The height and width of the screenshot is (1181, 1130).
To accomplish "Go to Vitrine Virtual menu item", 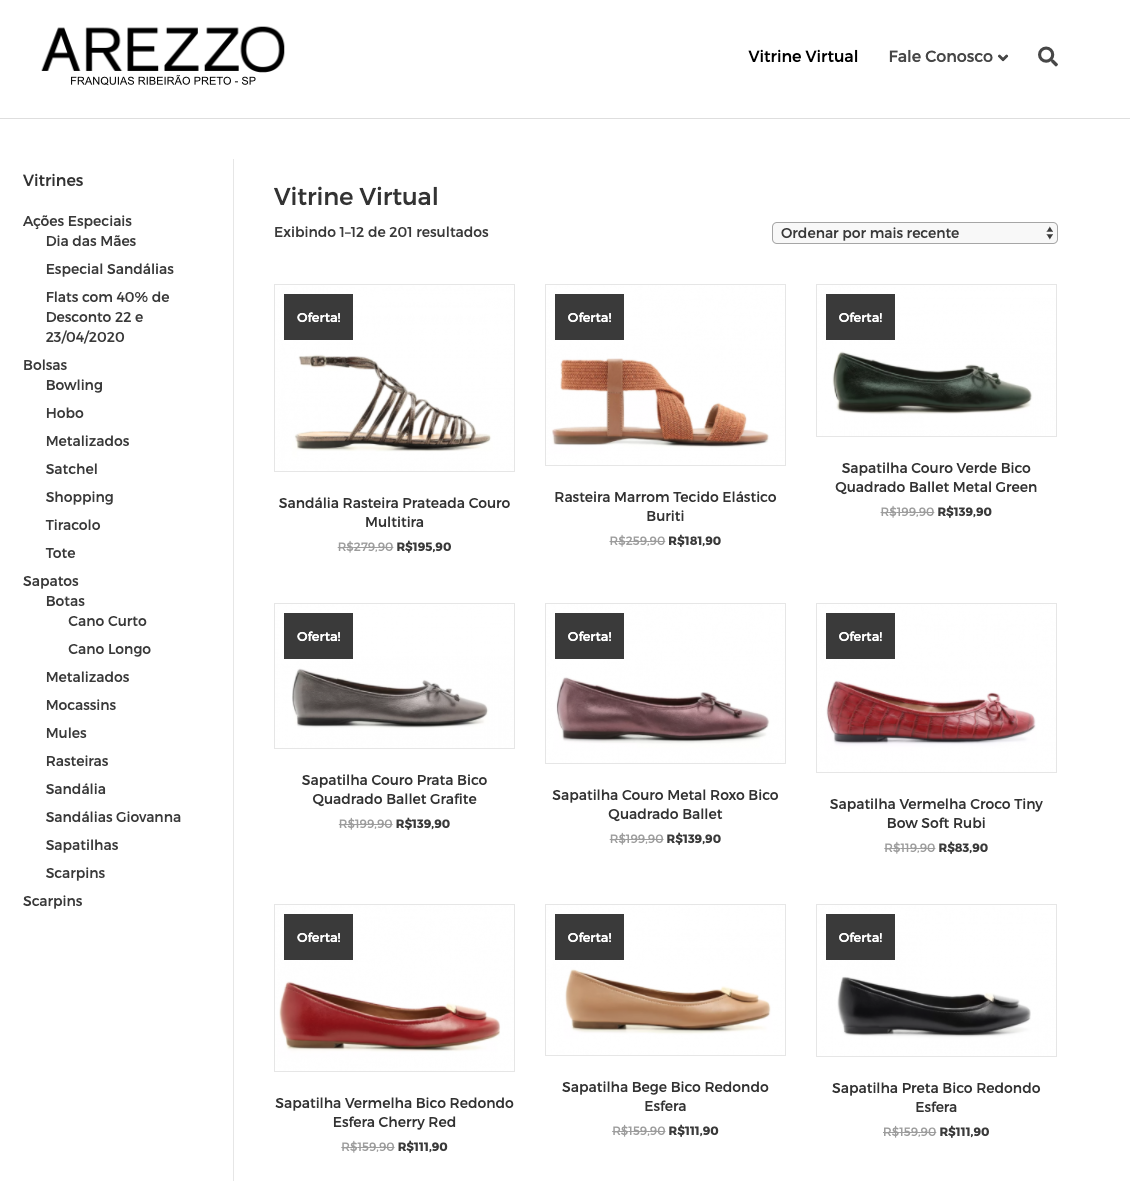I will 803,56.
